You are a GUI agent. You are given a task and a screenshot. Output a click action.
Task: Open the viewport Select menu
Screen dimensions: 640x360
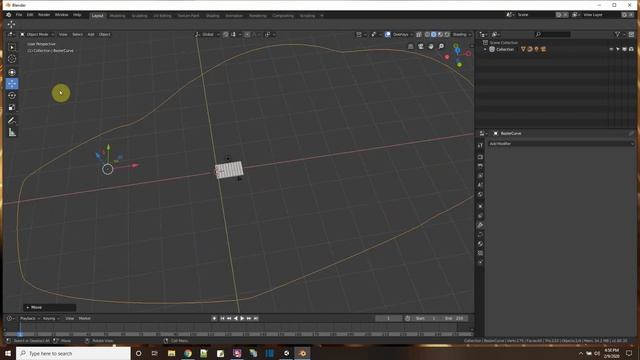point(77,34)
